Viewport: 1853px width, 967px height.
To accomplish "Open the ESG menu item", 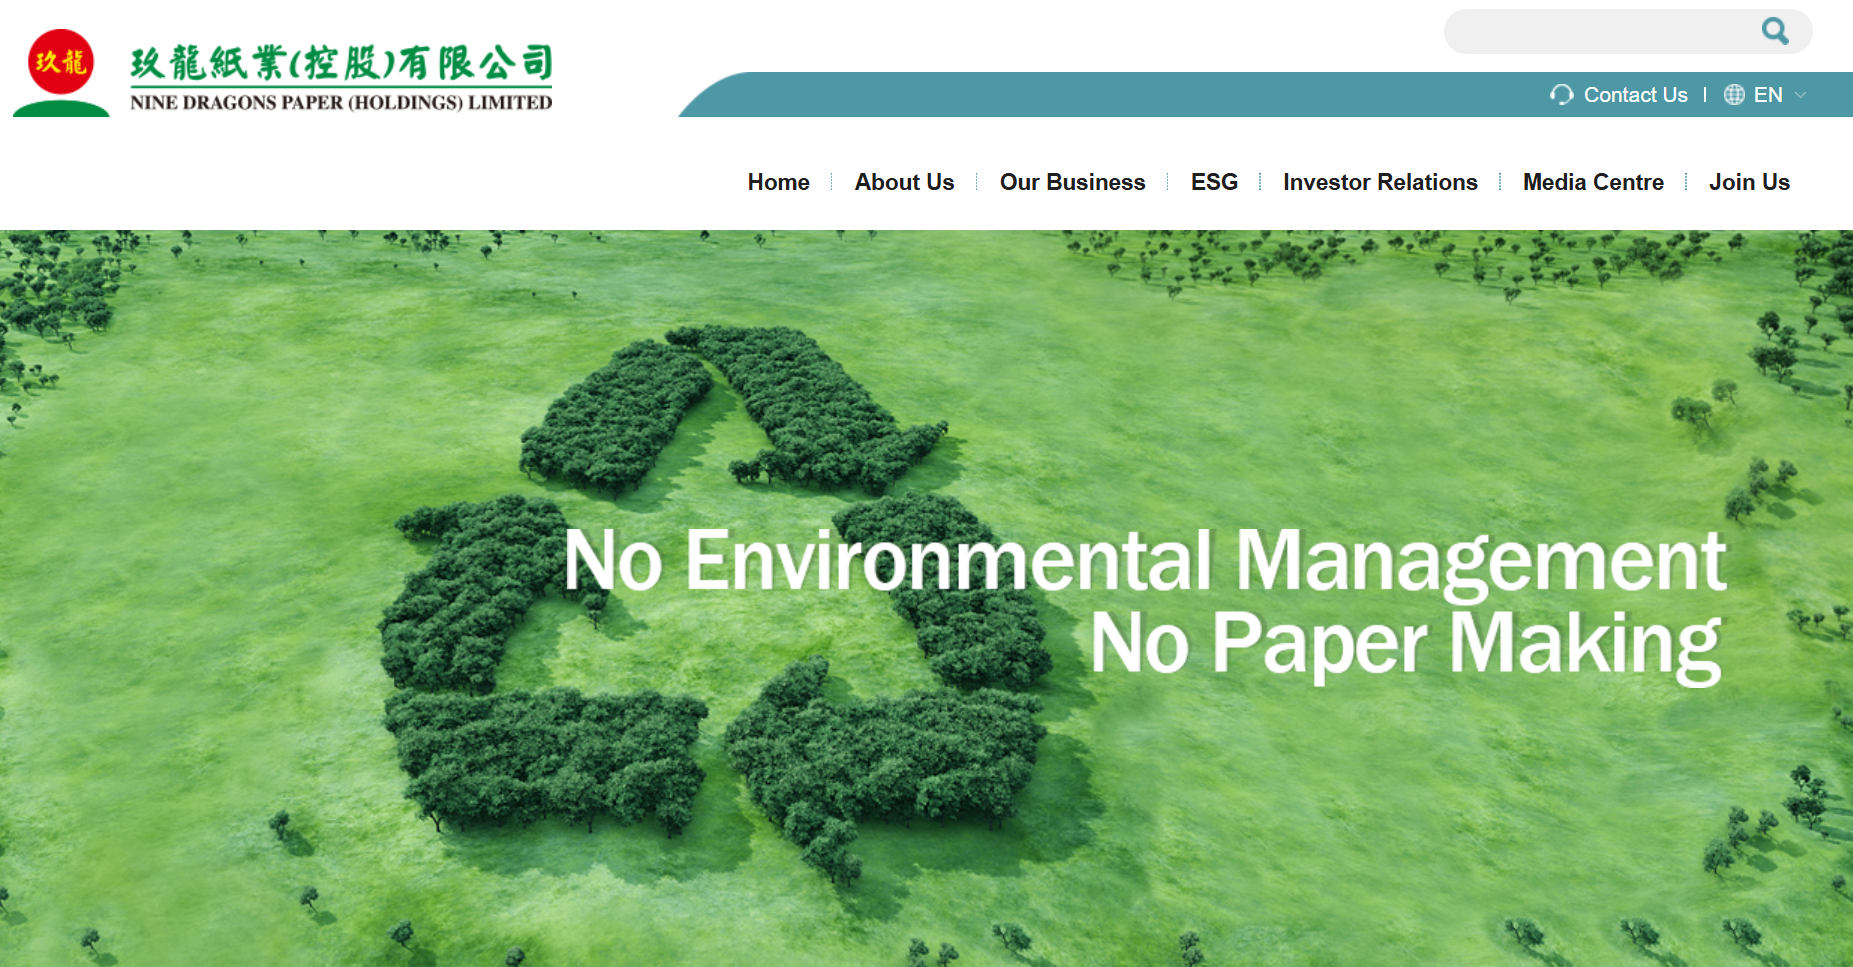I will pos(1214,182).
